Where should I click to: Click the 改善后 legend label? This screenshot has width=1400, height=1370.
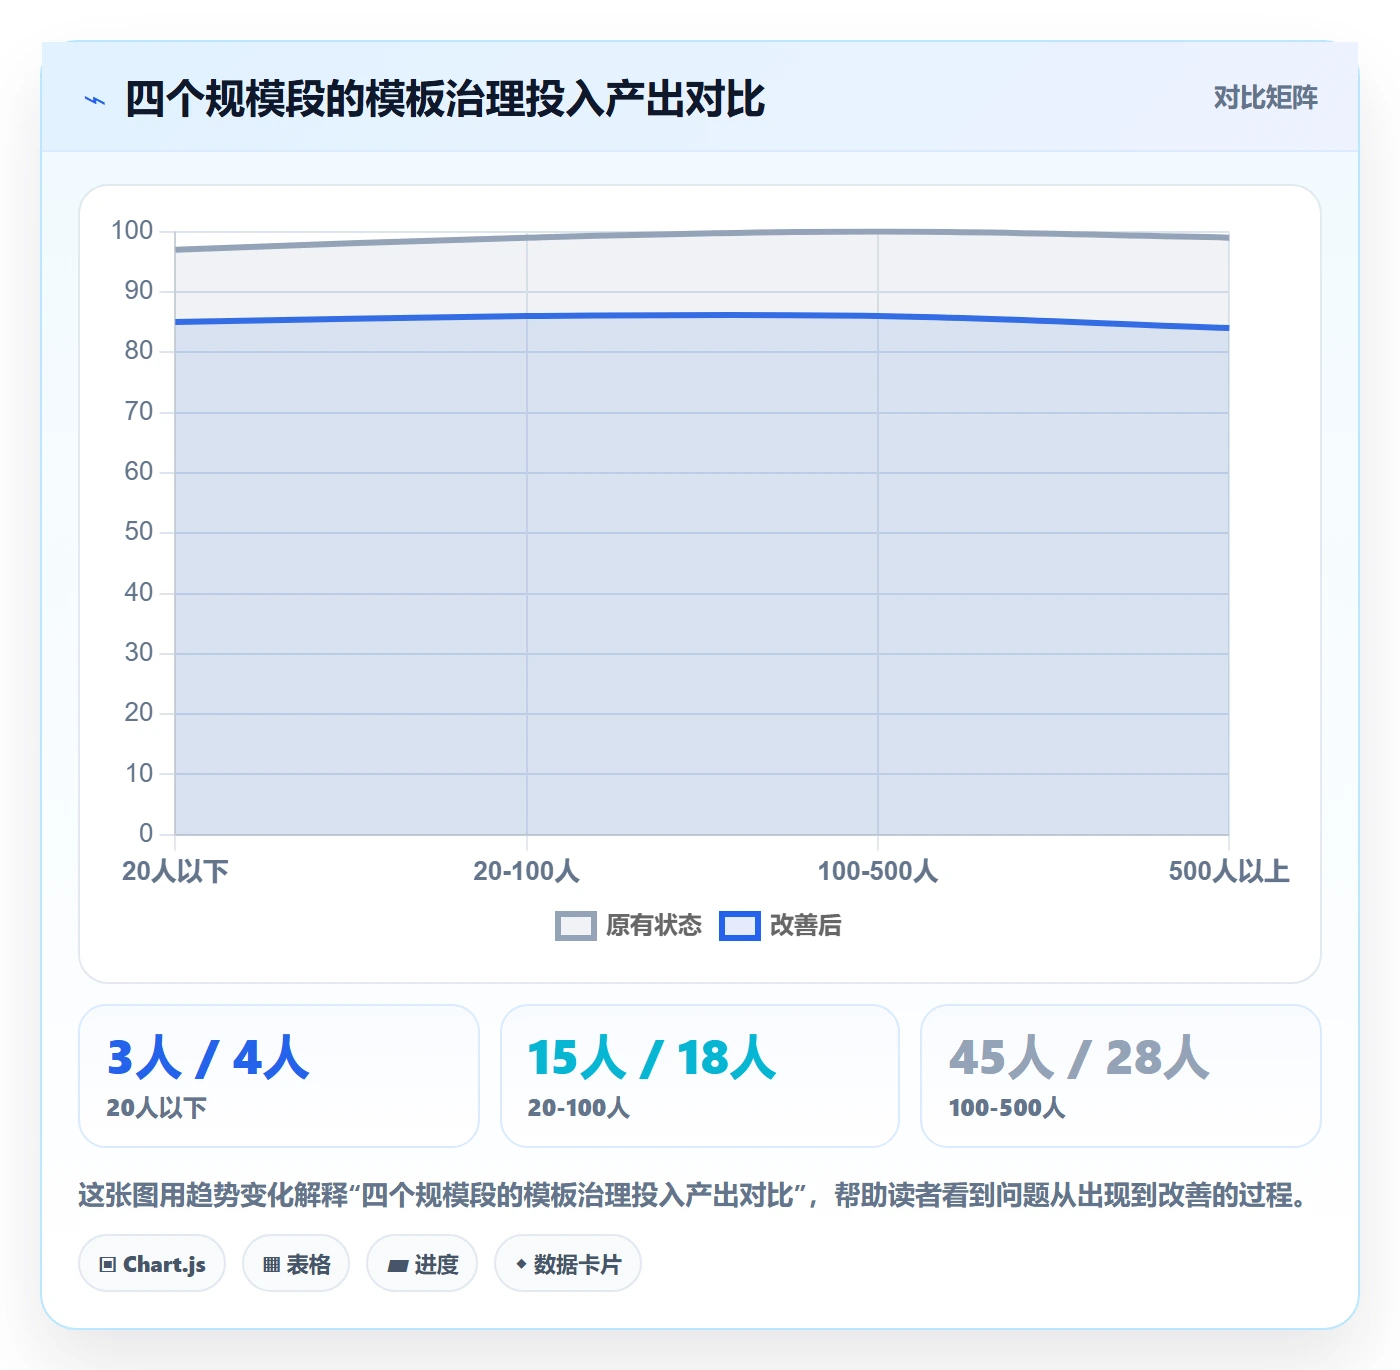pyautogui.click(x=805, y=926)
